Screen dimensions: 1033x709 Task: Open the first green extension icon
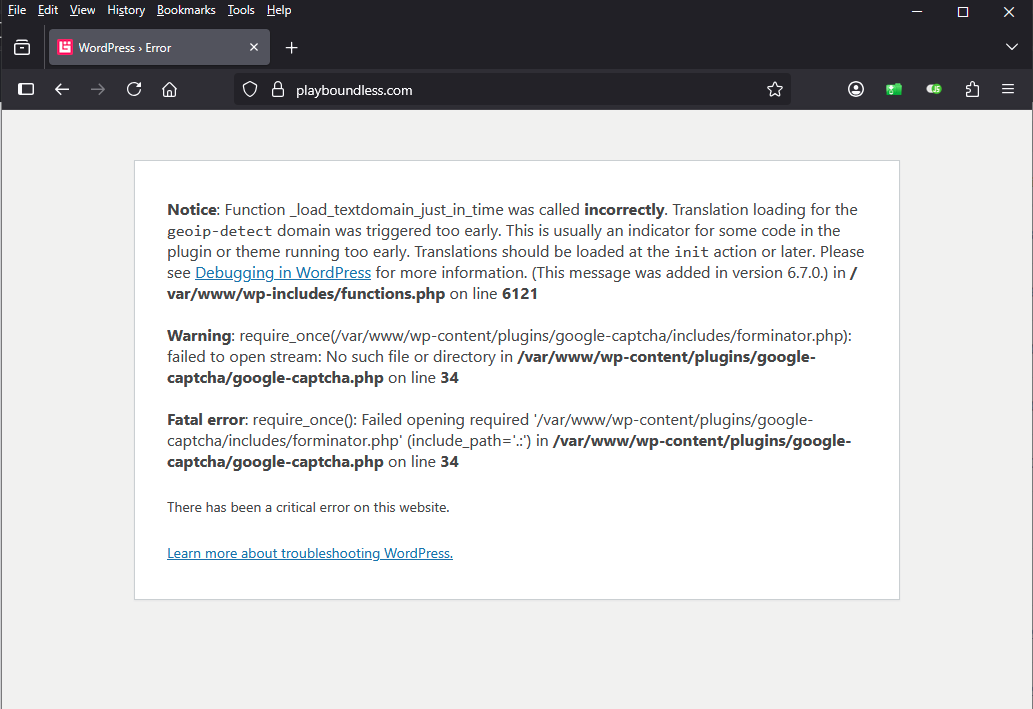click(894, 89)
